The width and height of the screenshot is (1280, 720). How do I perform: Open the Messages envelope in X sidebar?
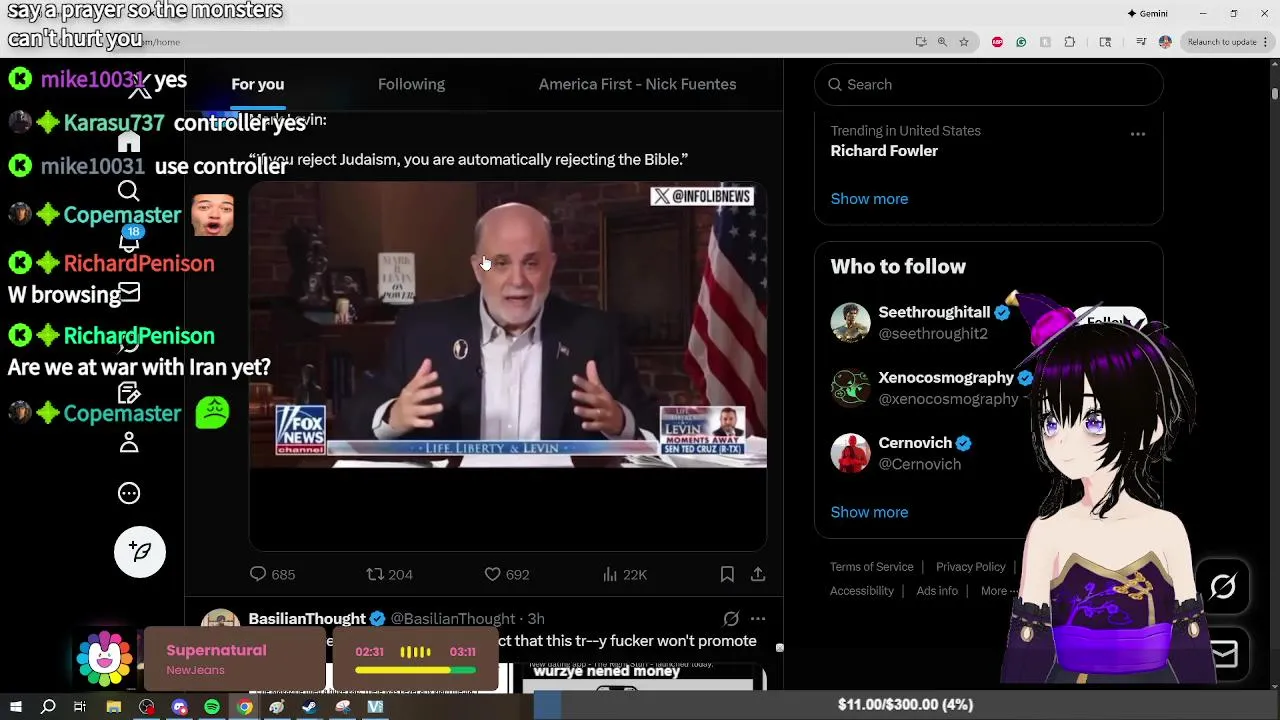click(129, 292)
